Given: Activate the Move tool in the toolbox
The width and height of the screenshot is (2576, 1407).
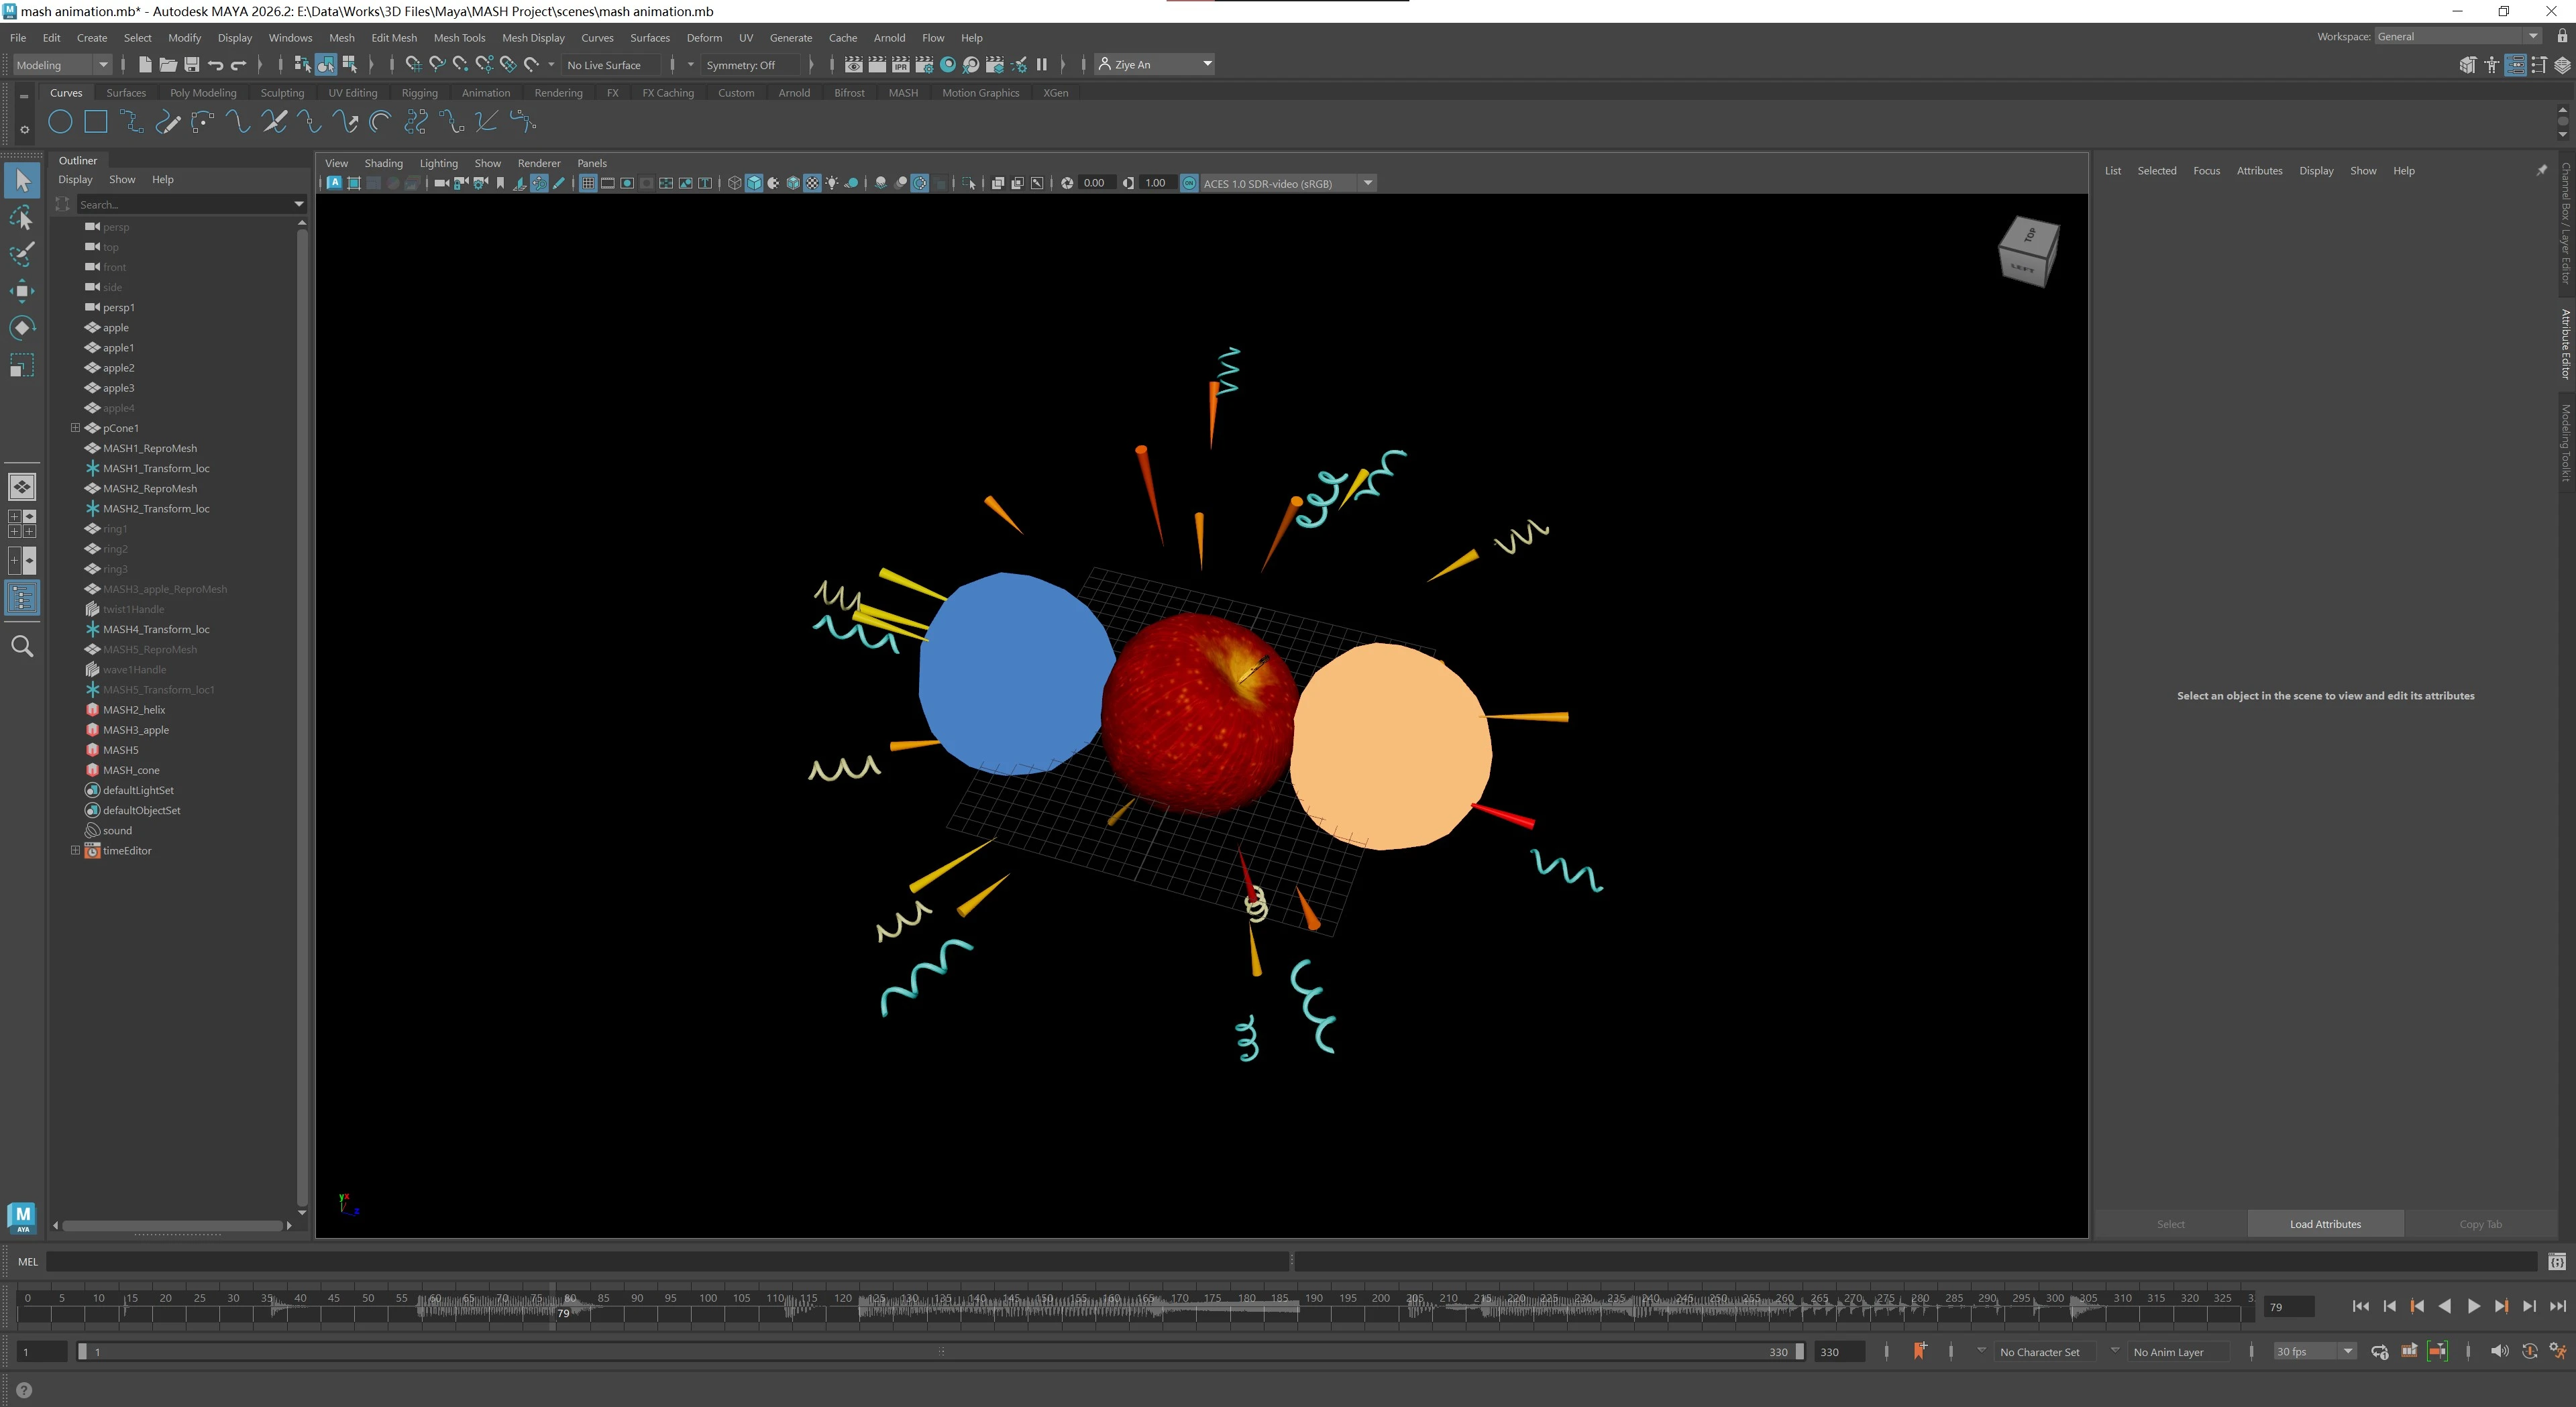Looking at the screenshot, I should pos(21,291).
